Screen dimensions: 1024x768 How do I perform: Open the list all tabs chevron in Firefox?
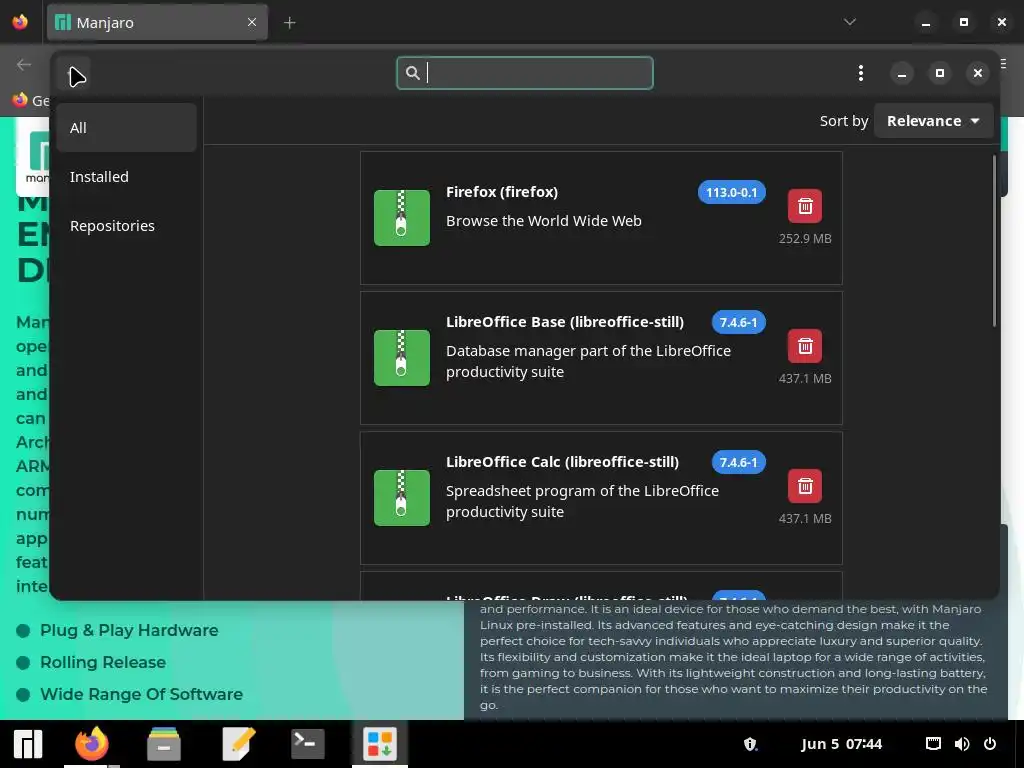(x=850, y=22)
